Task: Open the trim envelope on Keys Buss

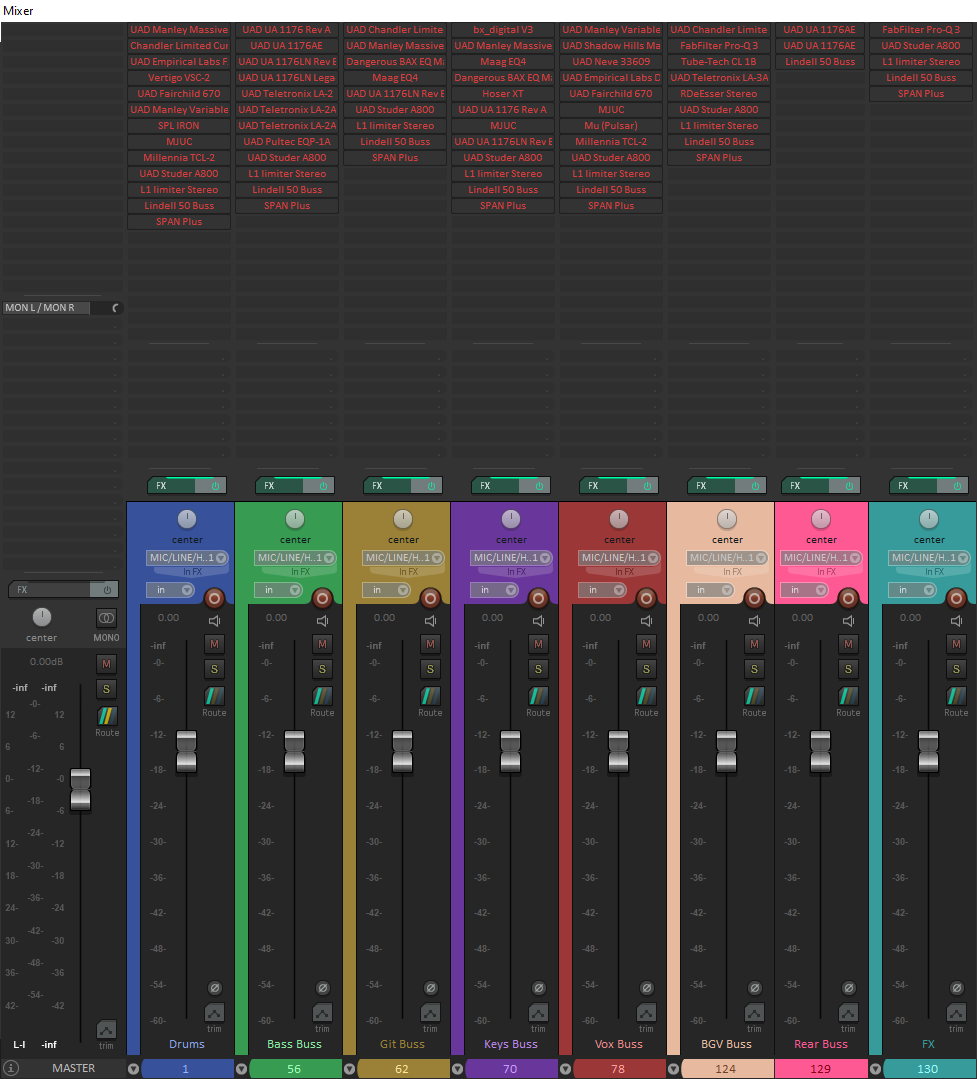Action: click(x=538, y=1012)
